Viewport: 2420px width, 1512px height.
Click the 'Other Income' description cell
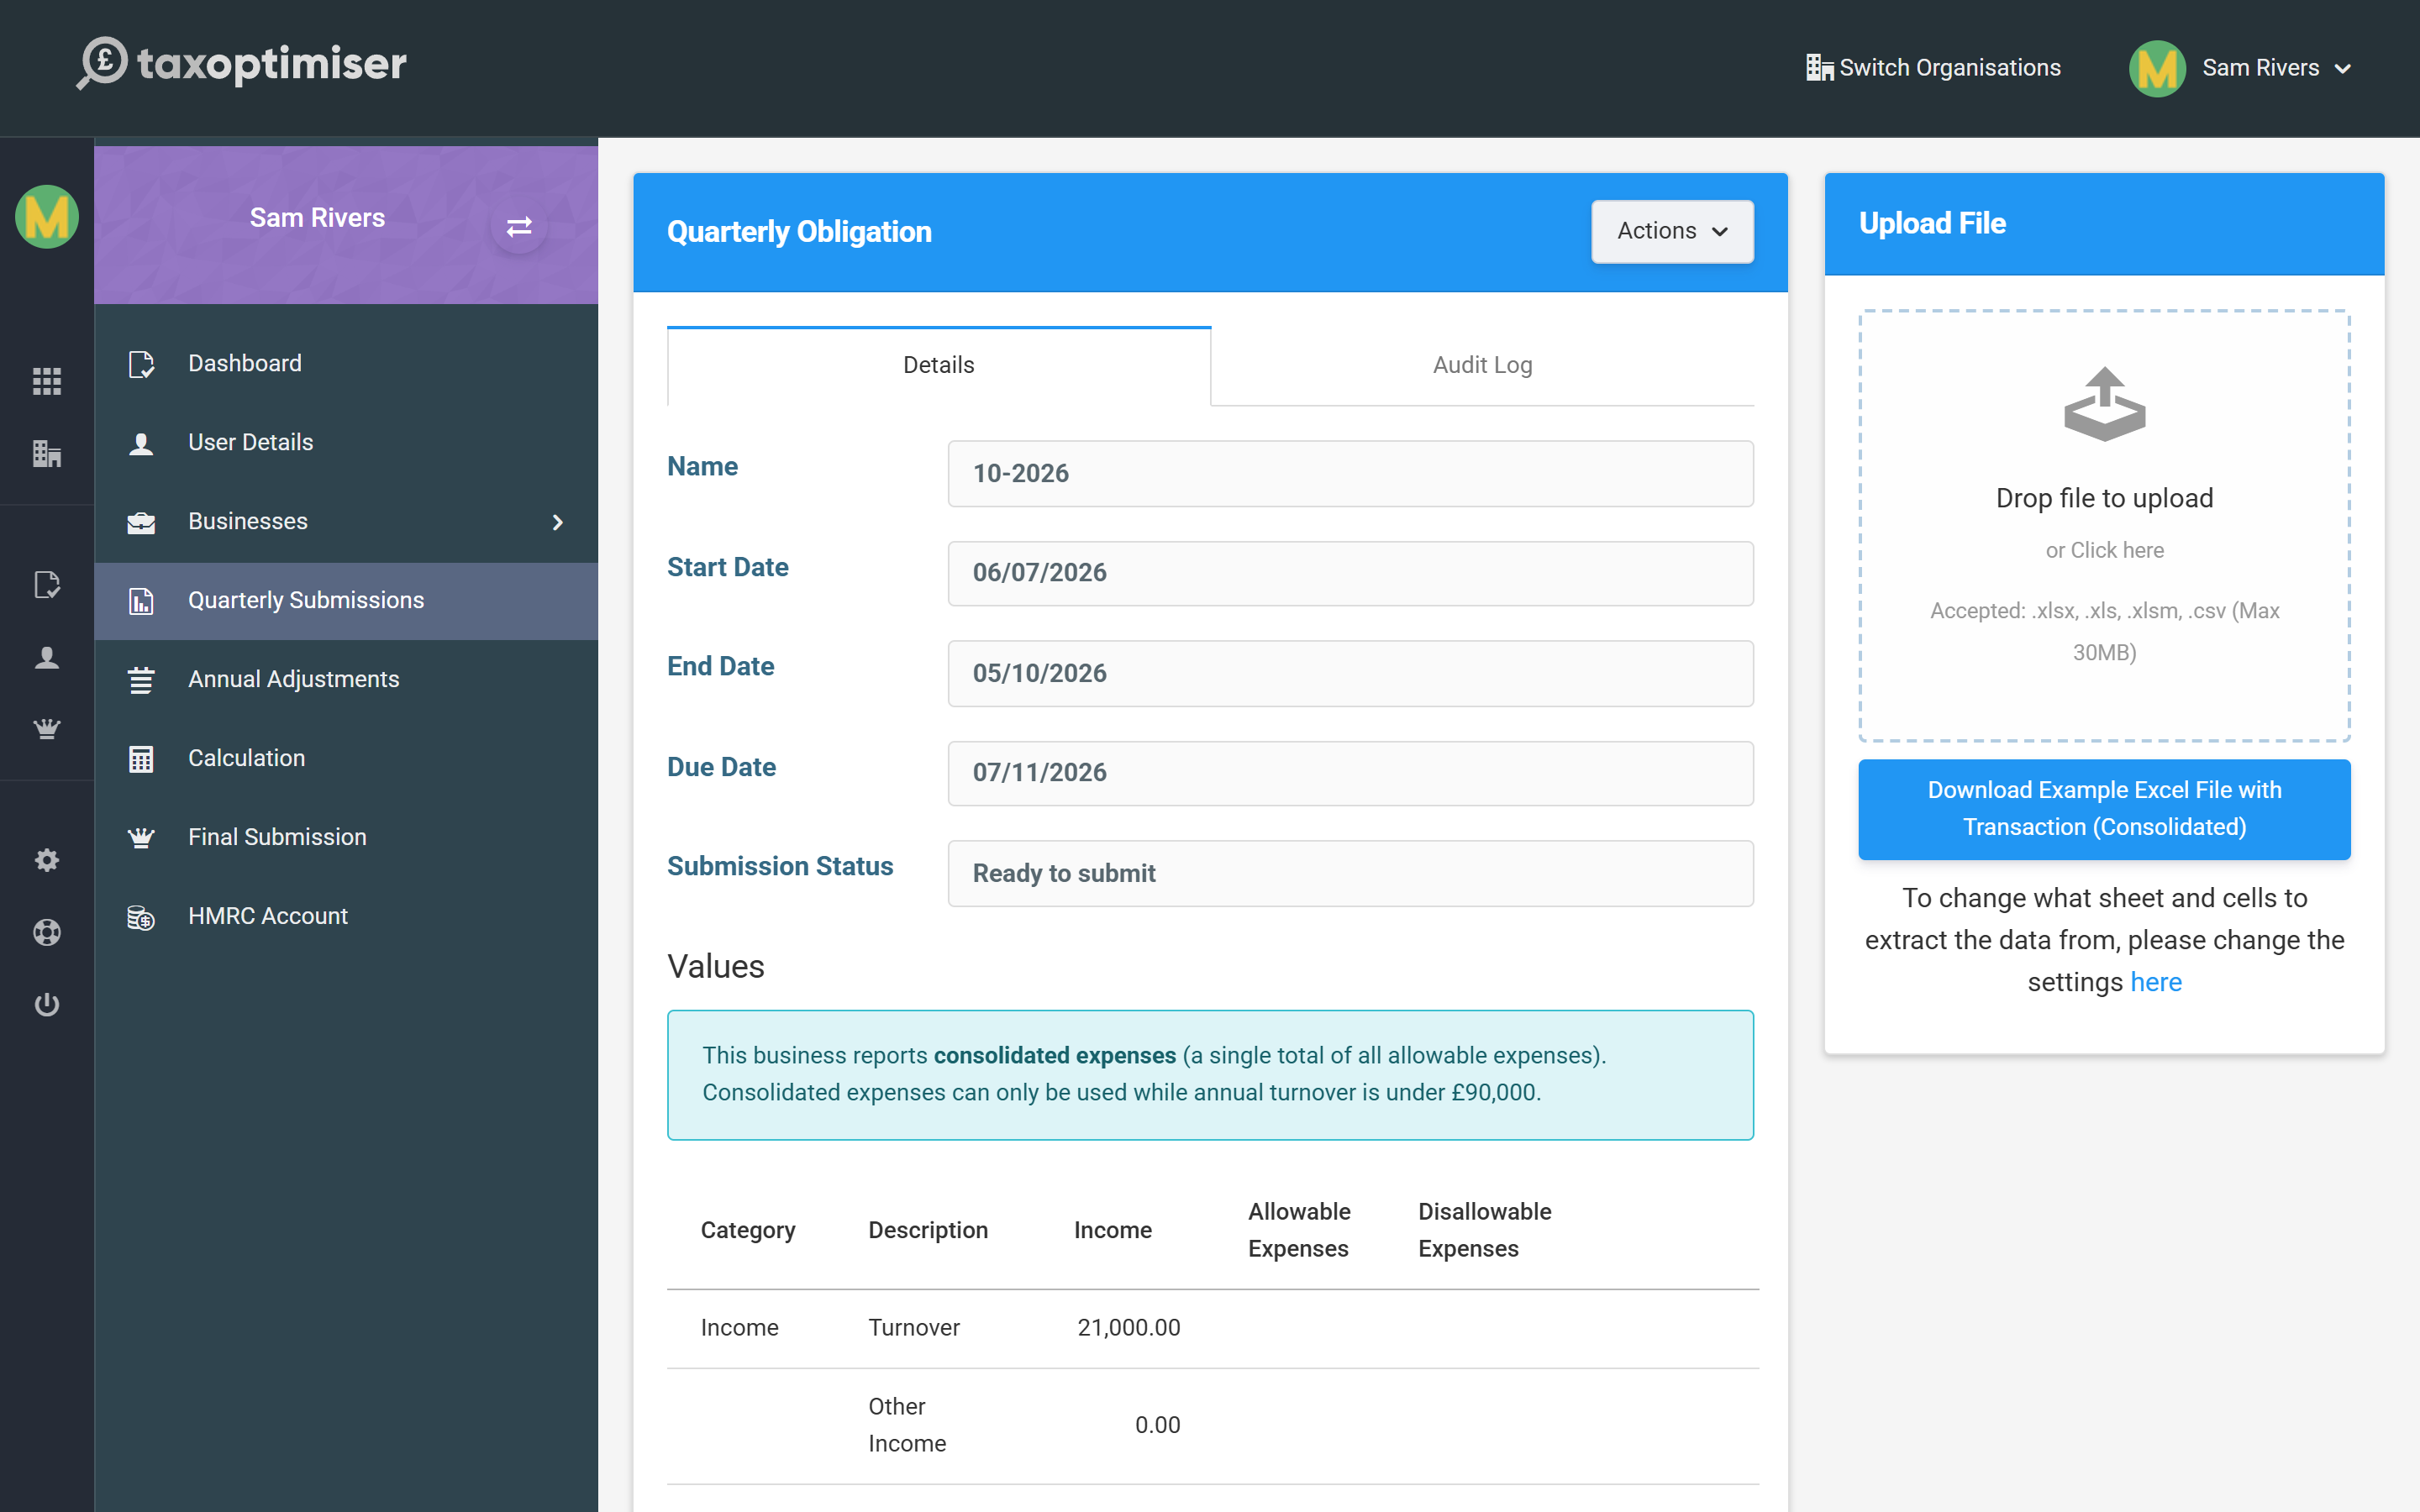(x=906, y=1425)
